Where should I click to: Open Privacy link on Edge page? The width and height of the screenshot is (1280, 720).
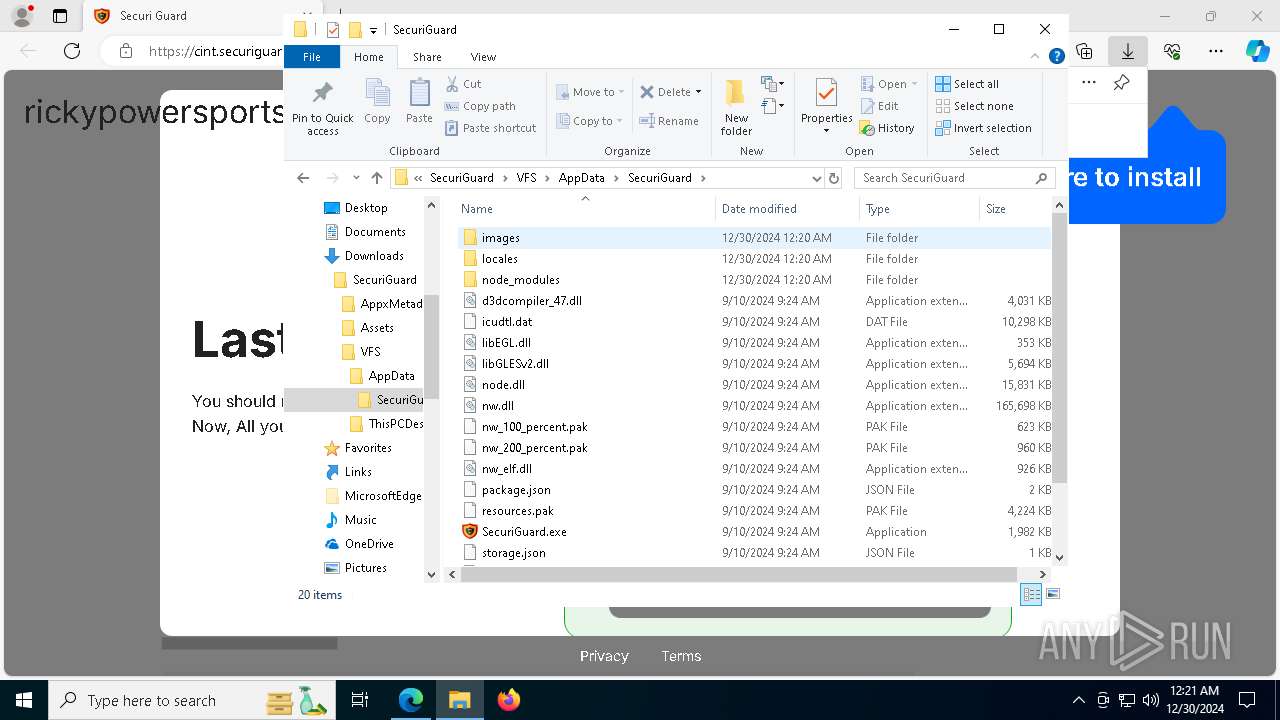[604, 656]
